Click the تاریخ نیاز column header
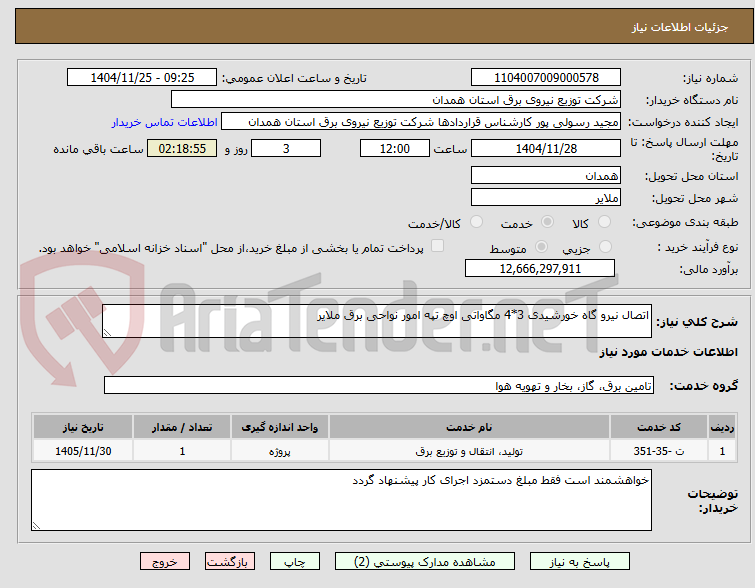 click(x=83, y=427)
